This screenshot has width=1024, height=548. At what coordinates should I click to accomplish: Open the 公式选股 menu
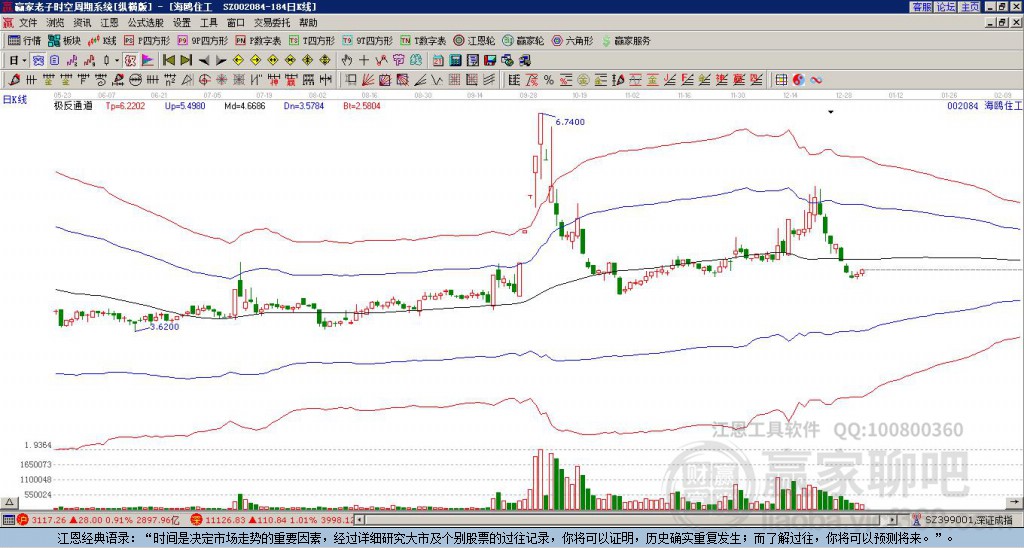tap(145, 23)
